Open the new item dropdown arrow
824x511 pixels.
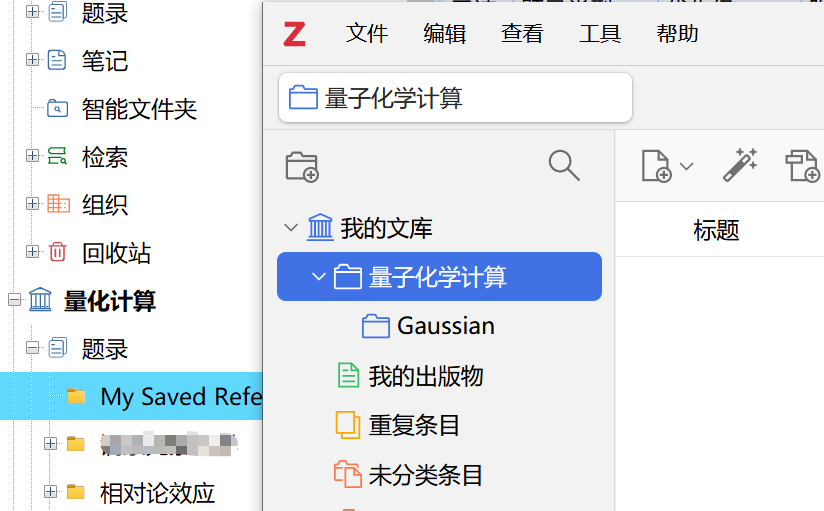click(x=686, y=167)
